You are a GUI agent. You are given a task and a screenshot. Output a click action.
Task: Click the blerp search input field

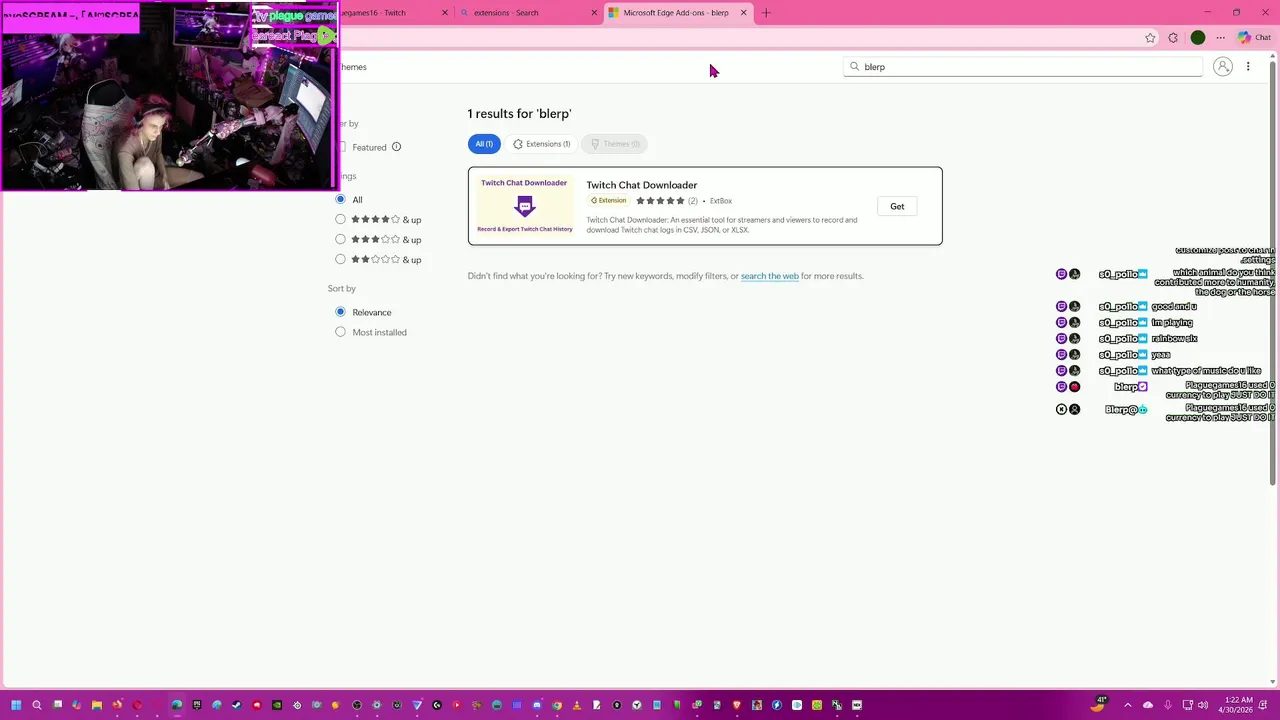(x=1022, y=67)
